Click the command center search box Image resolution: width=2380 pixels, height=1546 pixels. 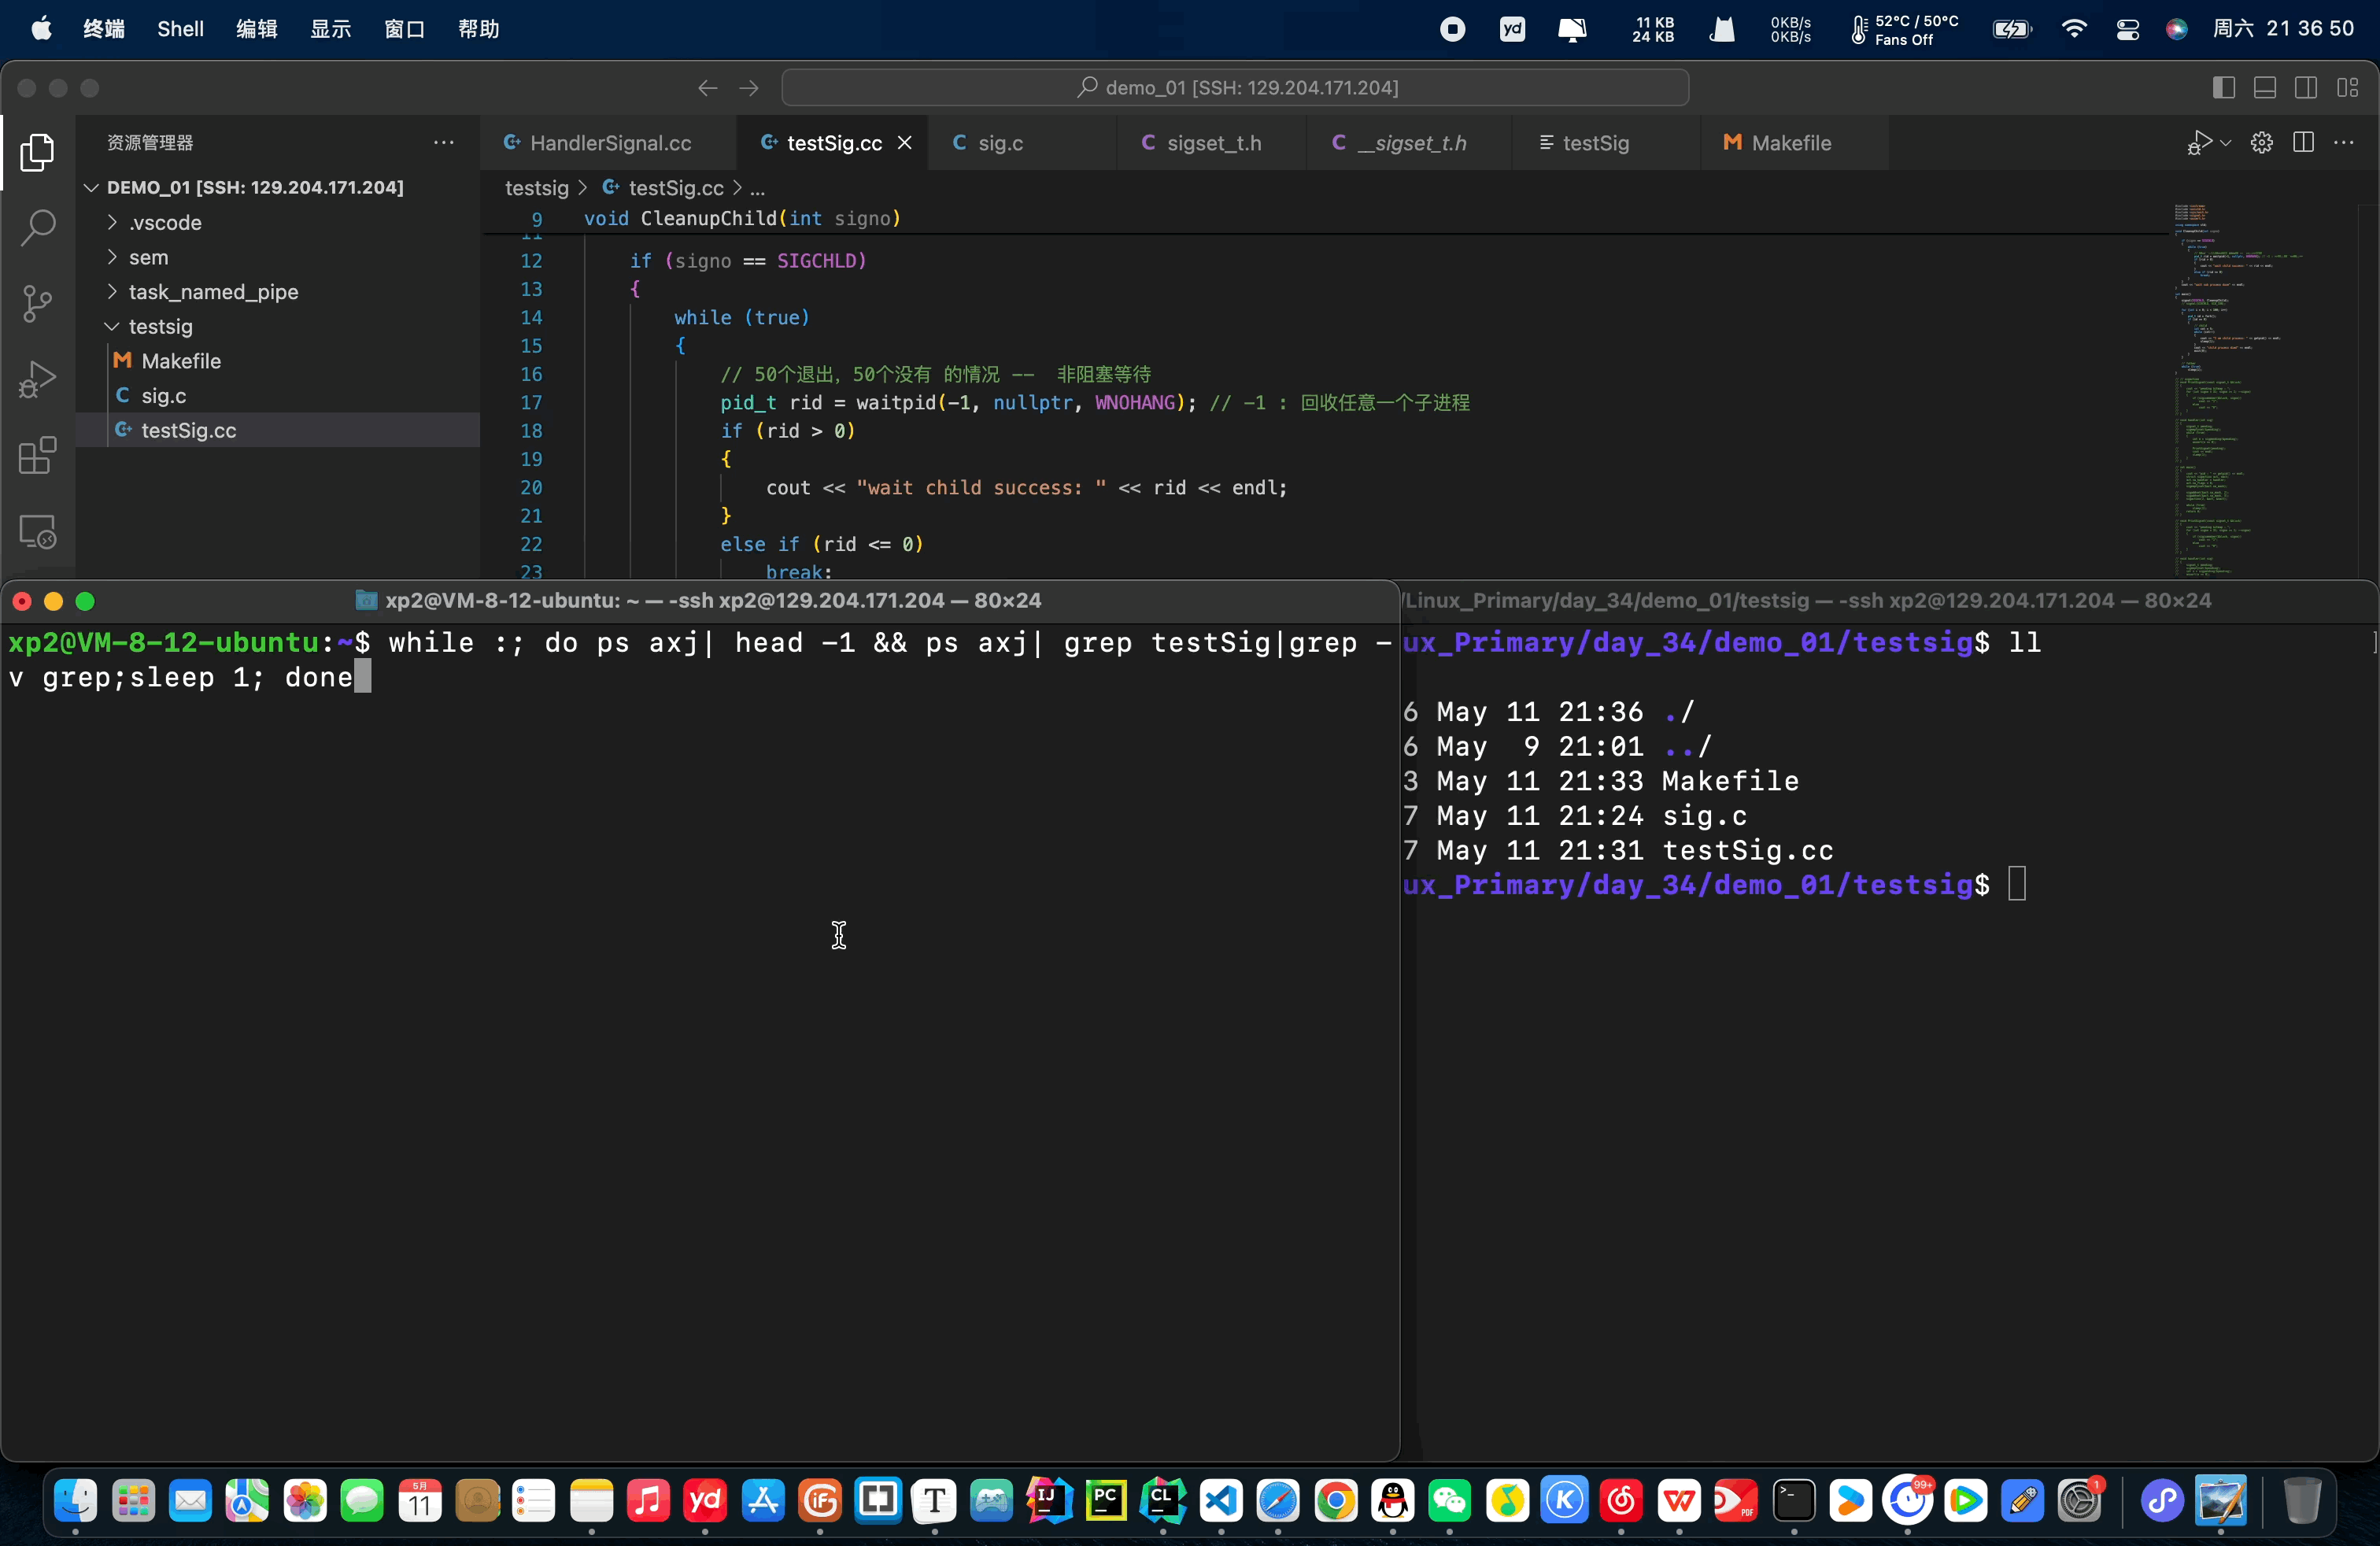click(1235, 88)
